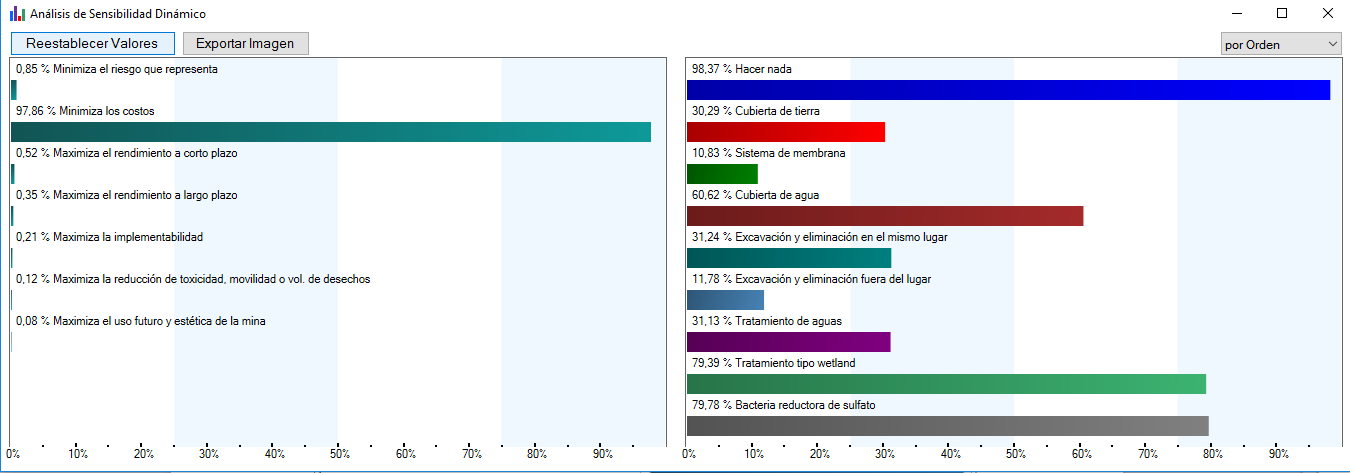Click the 'Maximiza la implementabilidad' bar

point(12,258)
